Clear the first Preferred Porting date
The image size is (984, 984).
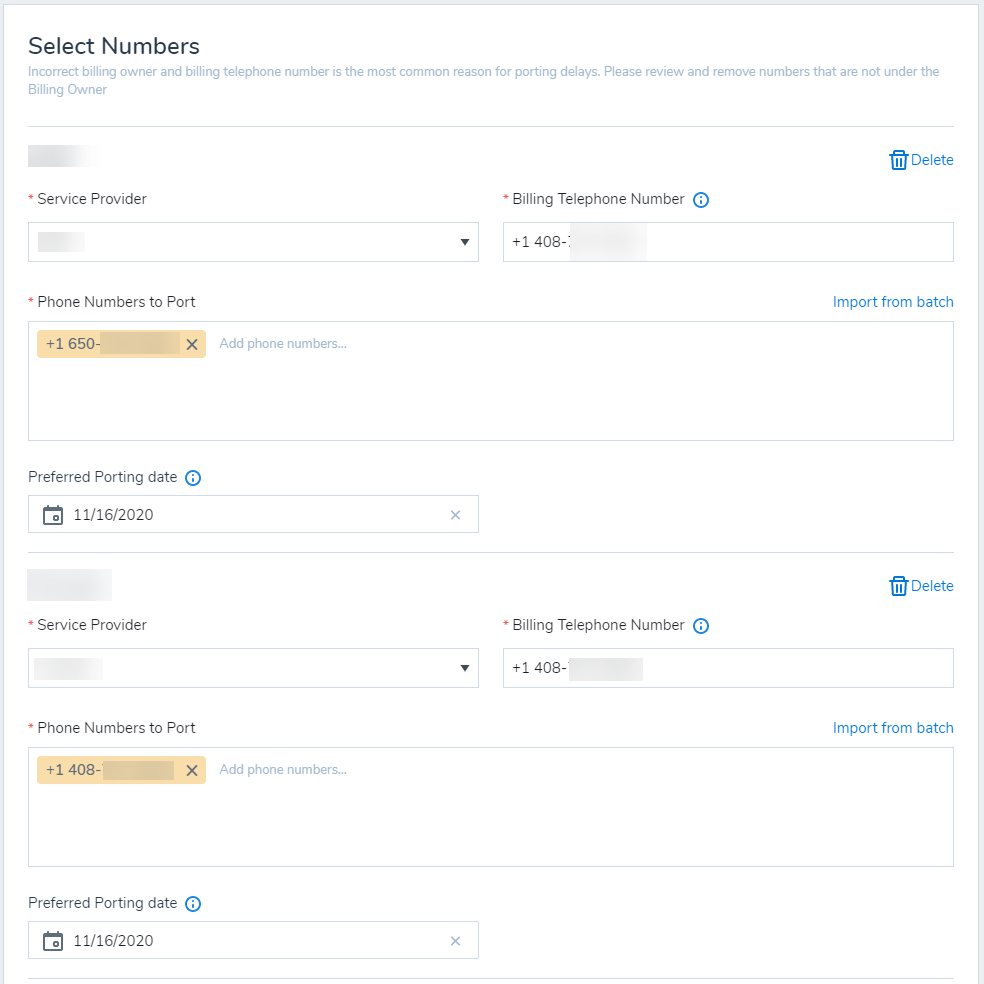point(455,515)
